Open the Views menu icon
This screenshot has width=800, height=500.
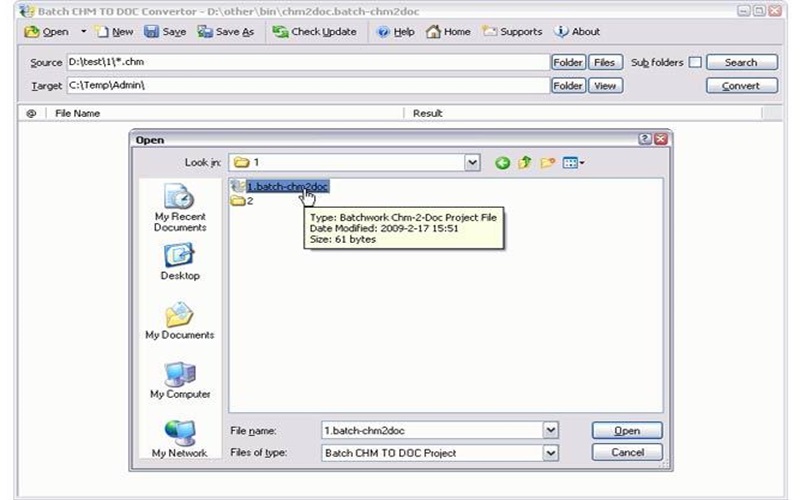tap(573, 163)
